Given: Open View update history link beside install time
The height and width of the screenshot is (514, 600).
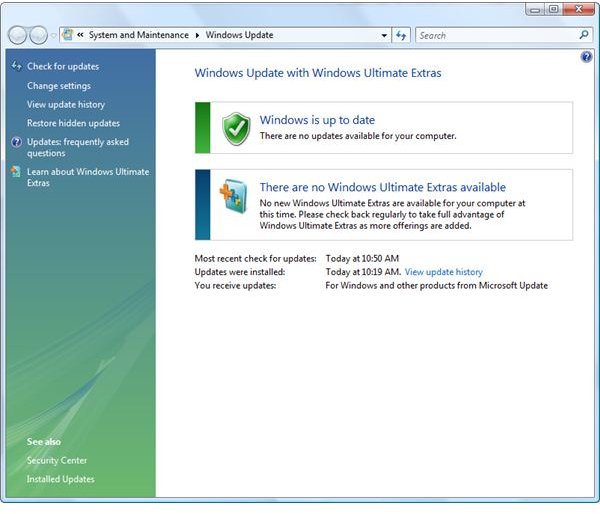Looking at the screenshot, I should (443, 272).
